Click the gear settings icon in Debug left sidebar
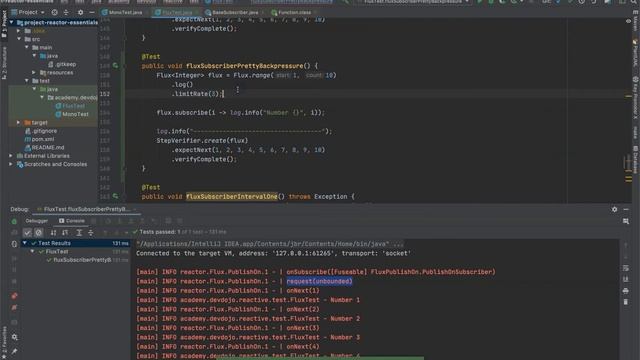This screenshot has height=360, width=640. (14, 337)
